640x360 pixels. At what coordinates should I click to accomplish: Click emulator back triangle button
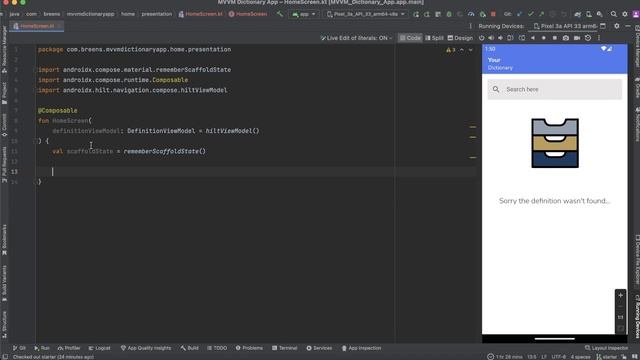click(533, 38)
